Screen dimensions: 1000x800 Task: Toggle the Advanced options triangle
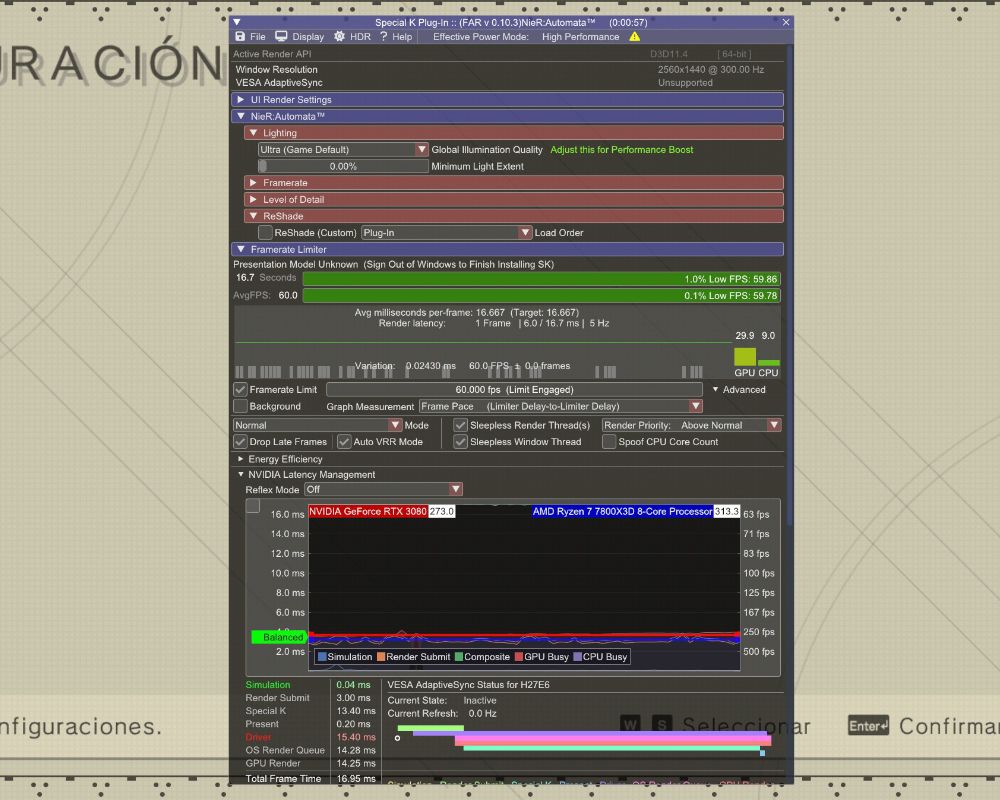pyautogui.click(x=715, y=389)
